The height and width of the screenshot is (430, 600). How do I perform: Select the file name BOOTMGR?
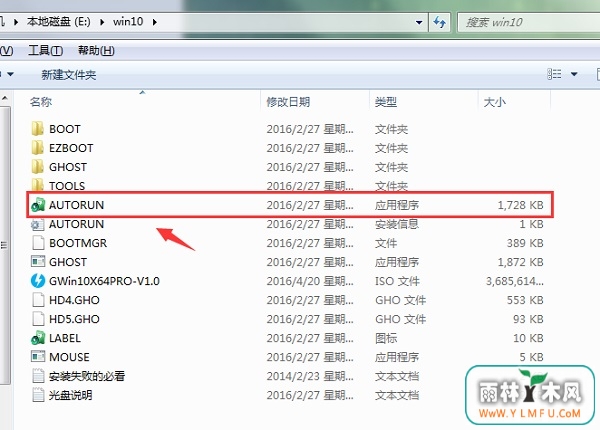[78, 243]
